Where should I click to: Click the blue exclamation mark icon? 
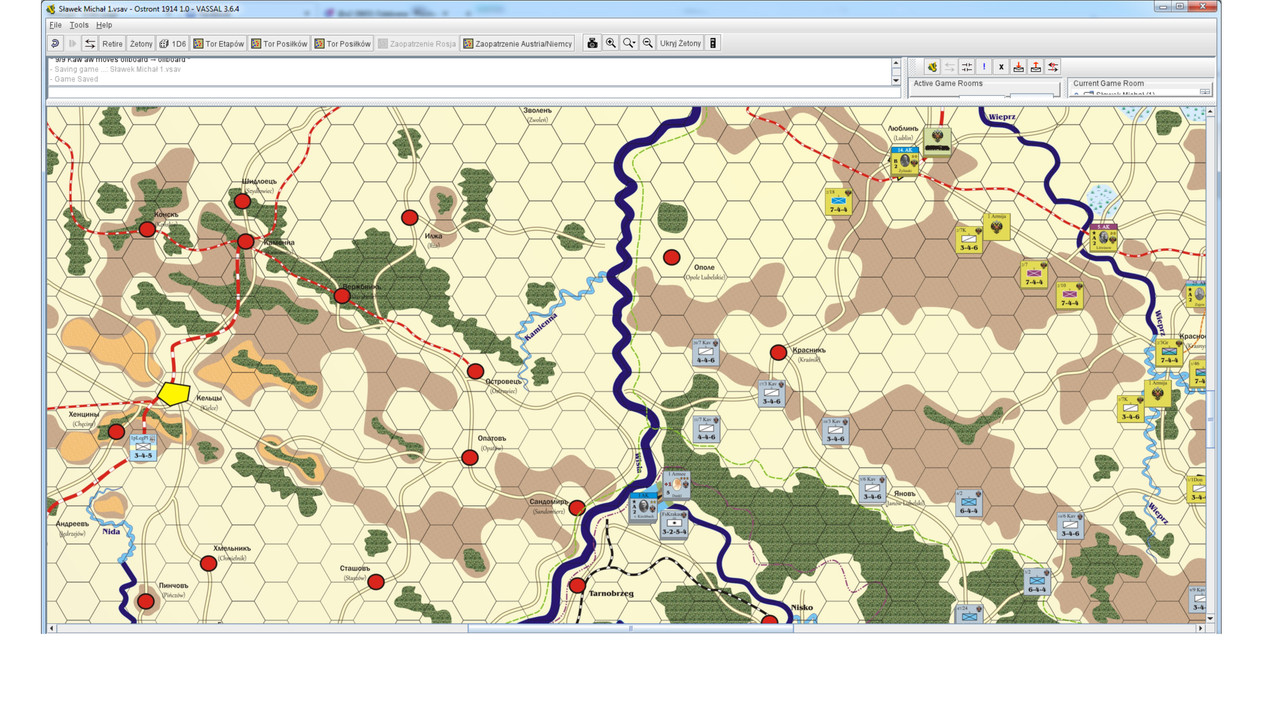click(984, 67)
